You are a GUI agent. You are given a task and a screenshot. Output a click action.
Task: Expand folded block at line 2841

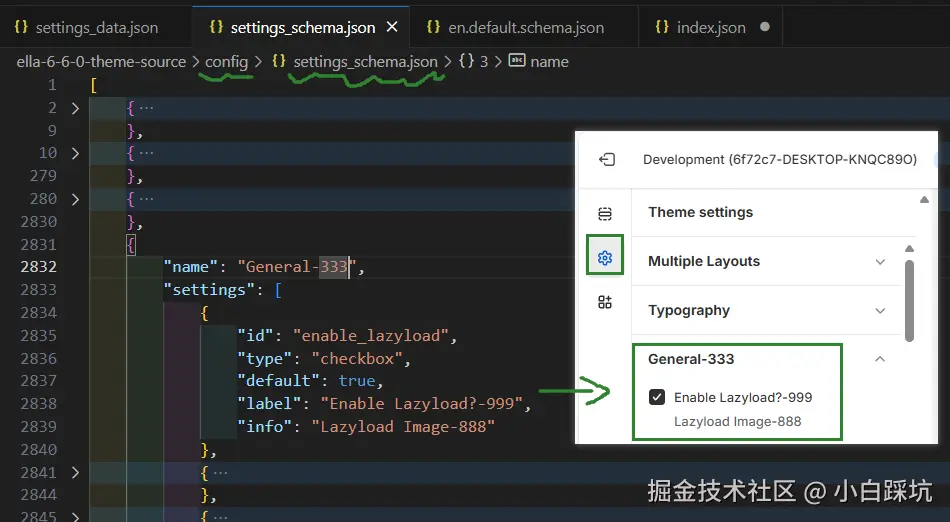tap(75, 472)
